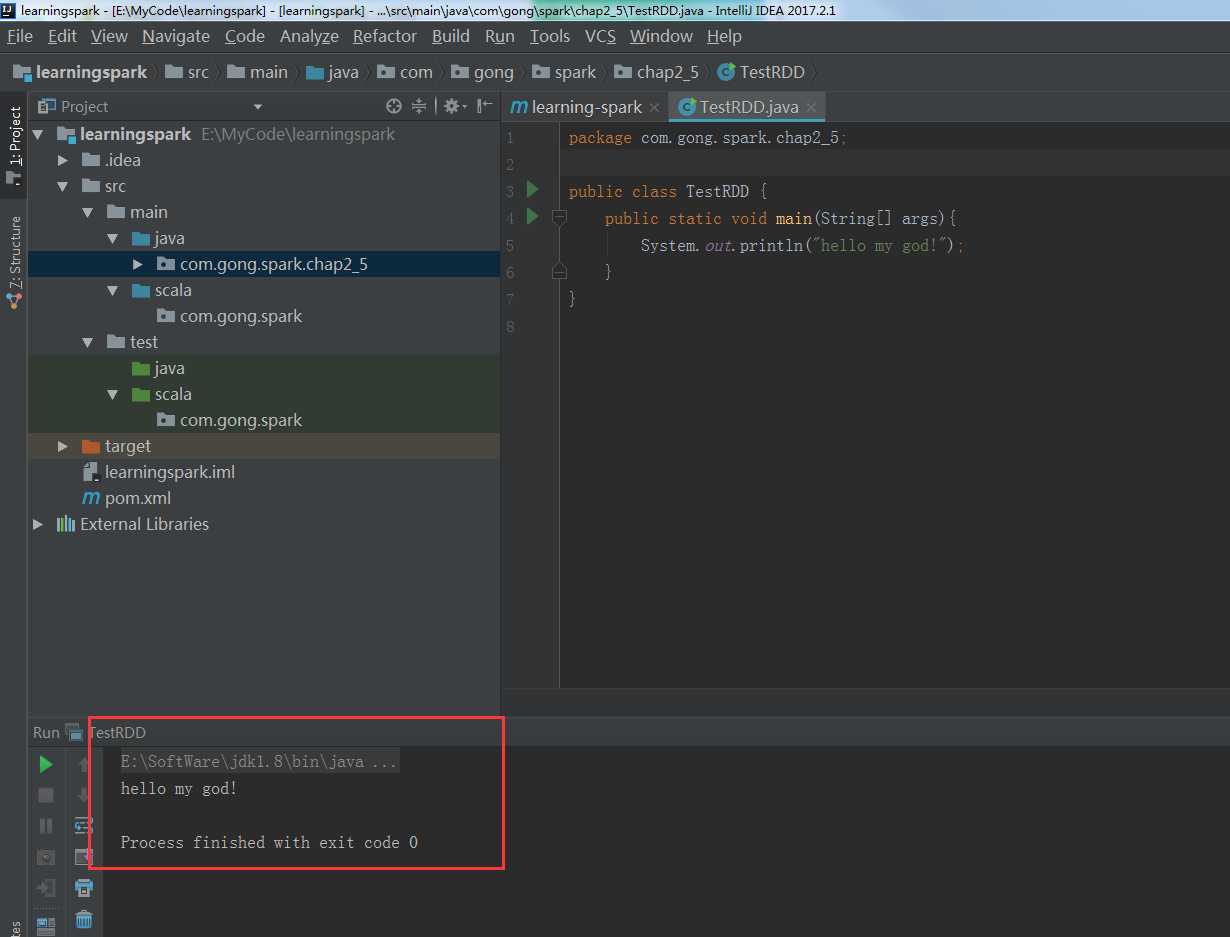Click the Down Stack Trace arrow icon
The height and width of the screenshot is (937, 1230).
(84, 795)
